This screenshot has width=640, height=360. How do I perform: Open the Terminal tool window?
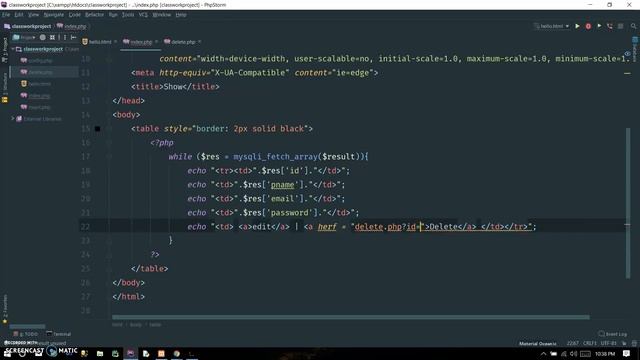[59, 334]
